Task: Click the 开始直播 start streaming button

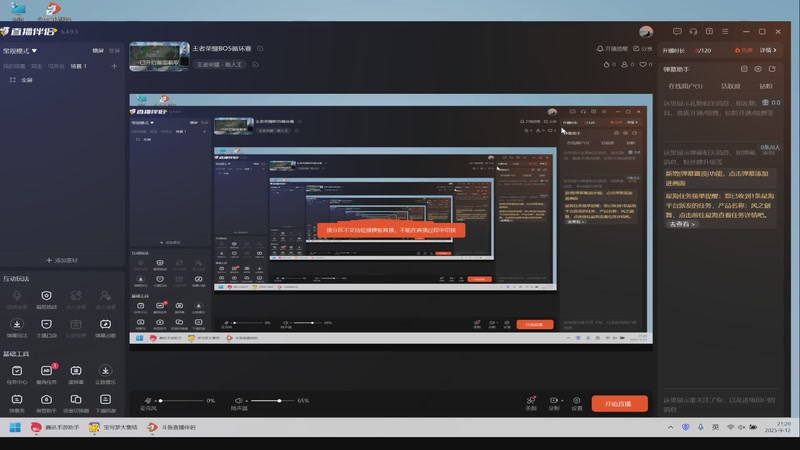Action: pos(619,404)
